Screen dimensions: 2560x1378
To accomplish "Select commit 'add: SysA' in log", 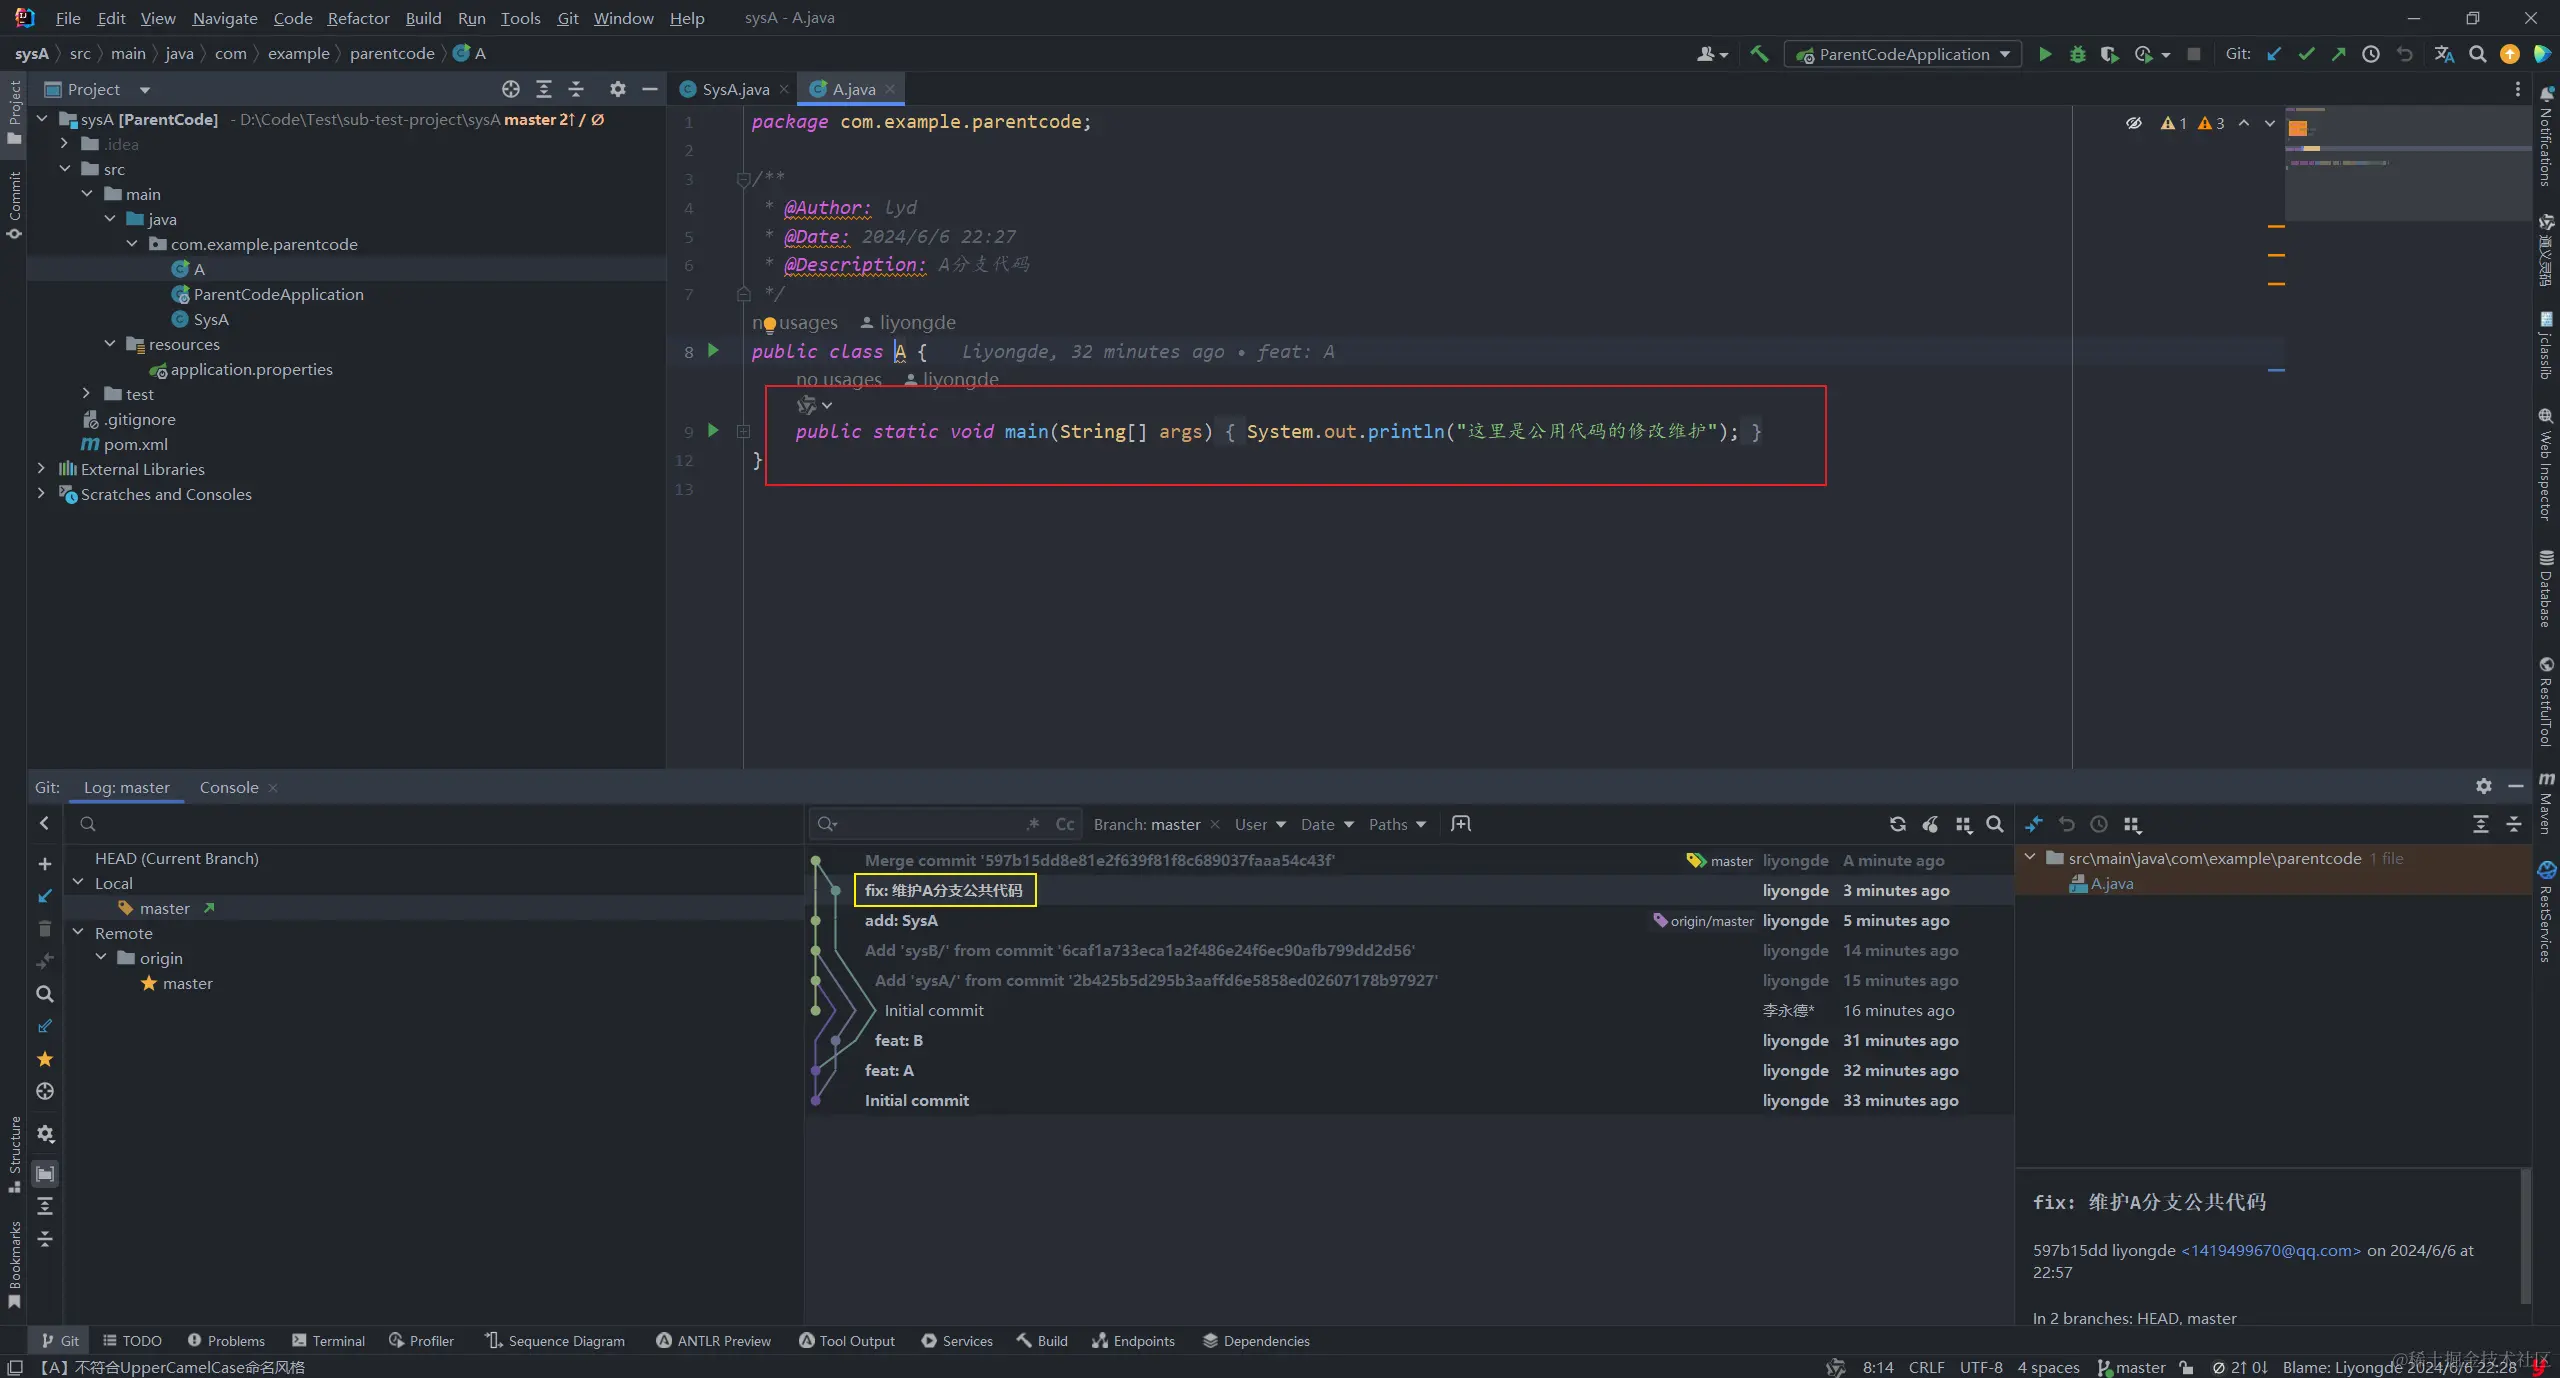I will 901,920.
